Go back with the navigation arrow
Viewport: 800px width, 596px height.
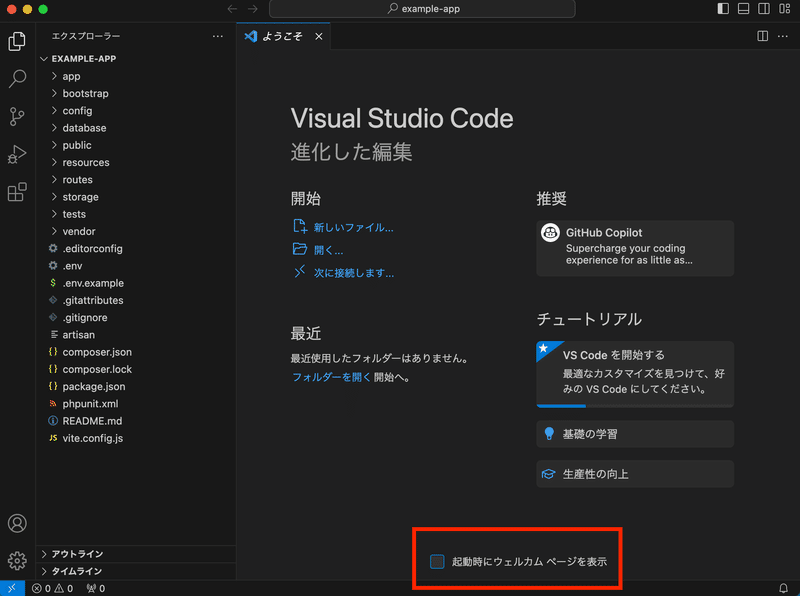232,9
